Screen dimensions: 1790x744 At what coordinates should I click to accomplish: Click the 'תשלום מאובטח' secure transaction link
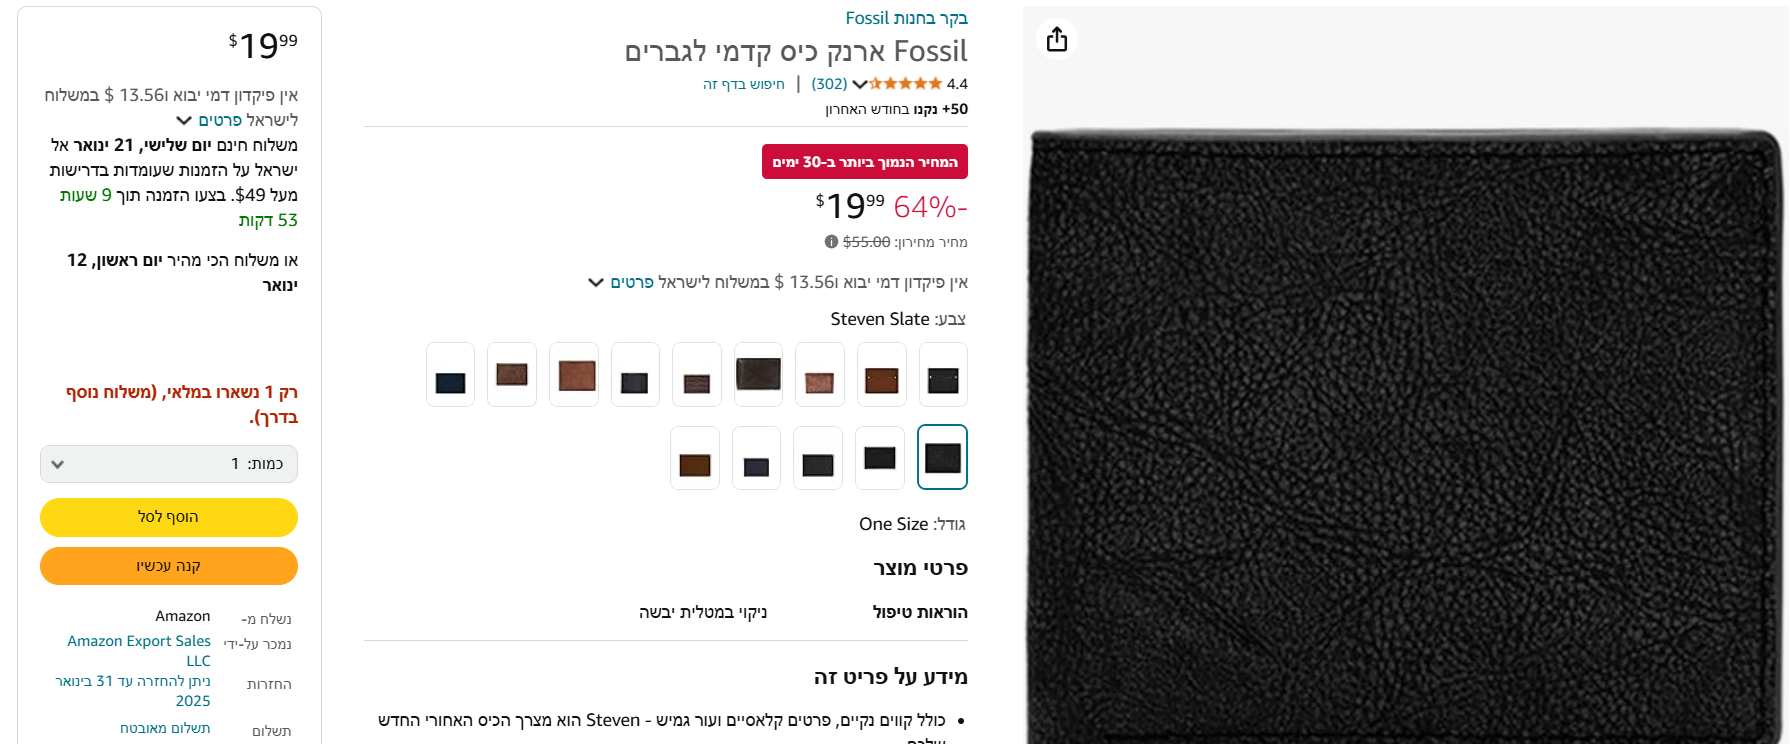[165, 728]
